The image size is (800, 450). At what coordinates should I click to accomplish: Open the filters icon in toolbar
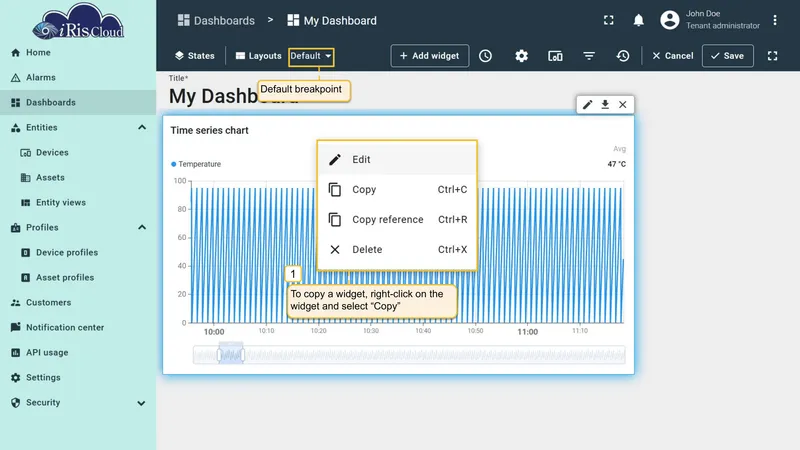pyautogui.click(x=589, y=56)
